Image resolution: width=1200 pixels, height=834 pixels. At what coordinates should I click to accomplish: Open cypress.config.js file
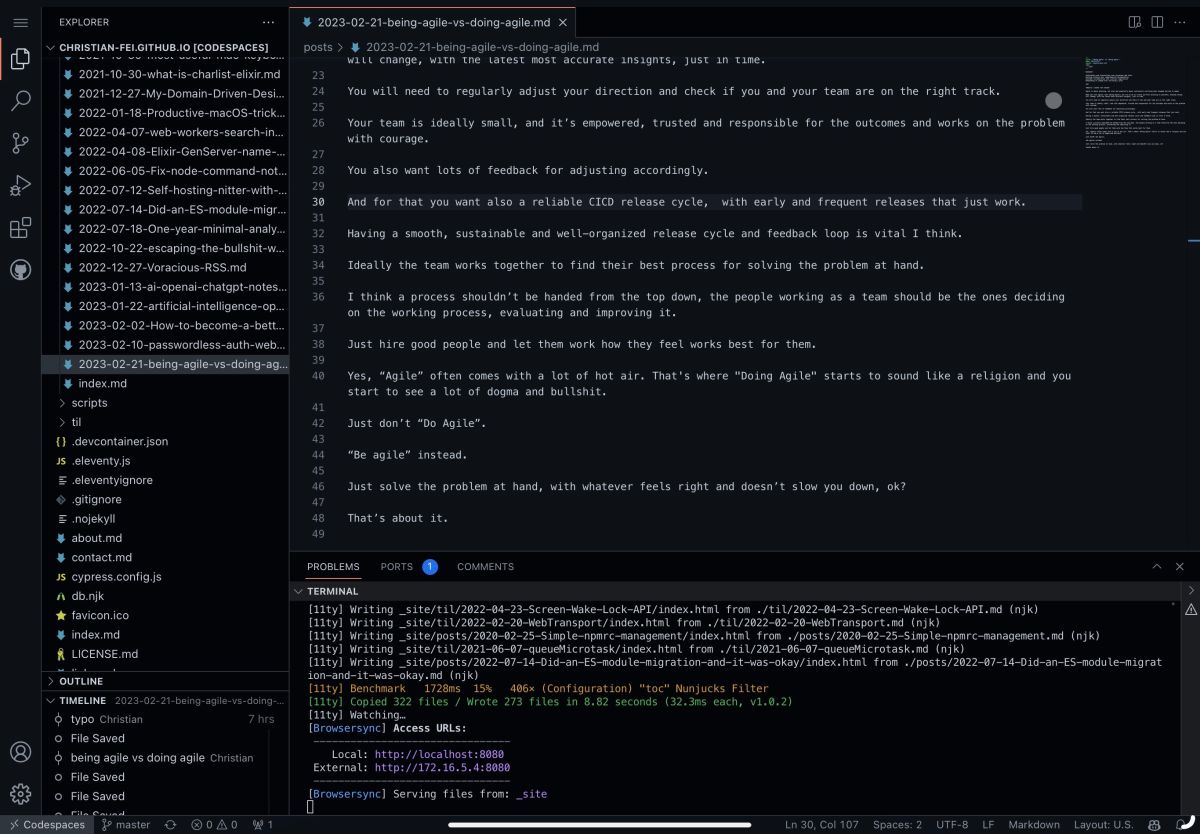coord(165,577)
